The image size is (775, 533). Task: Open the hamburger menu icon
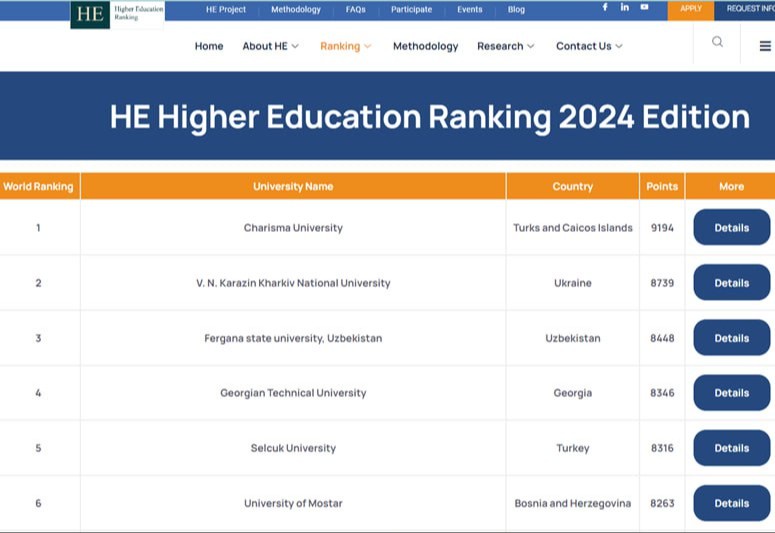[765, 46]
